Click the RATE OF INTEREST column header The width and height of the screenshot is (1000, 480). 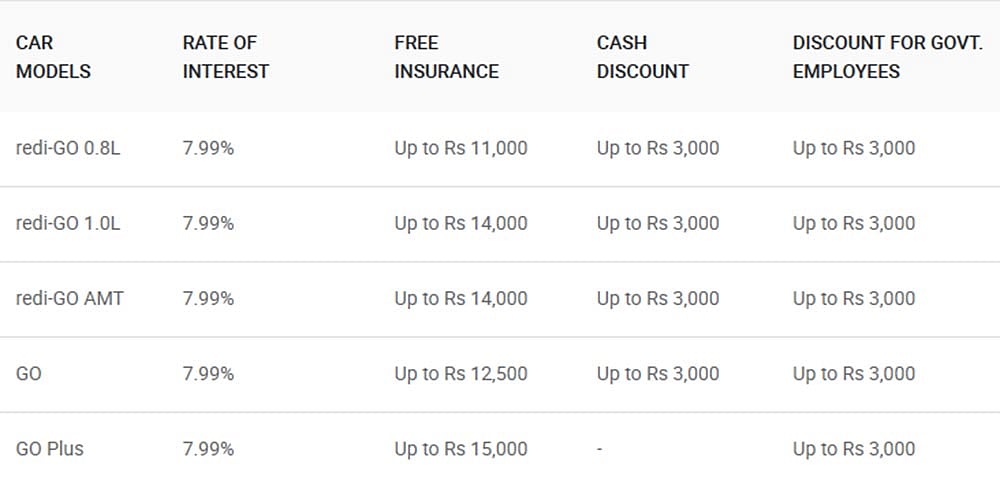tap(226, 57)
